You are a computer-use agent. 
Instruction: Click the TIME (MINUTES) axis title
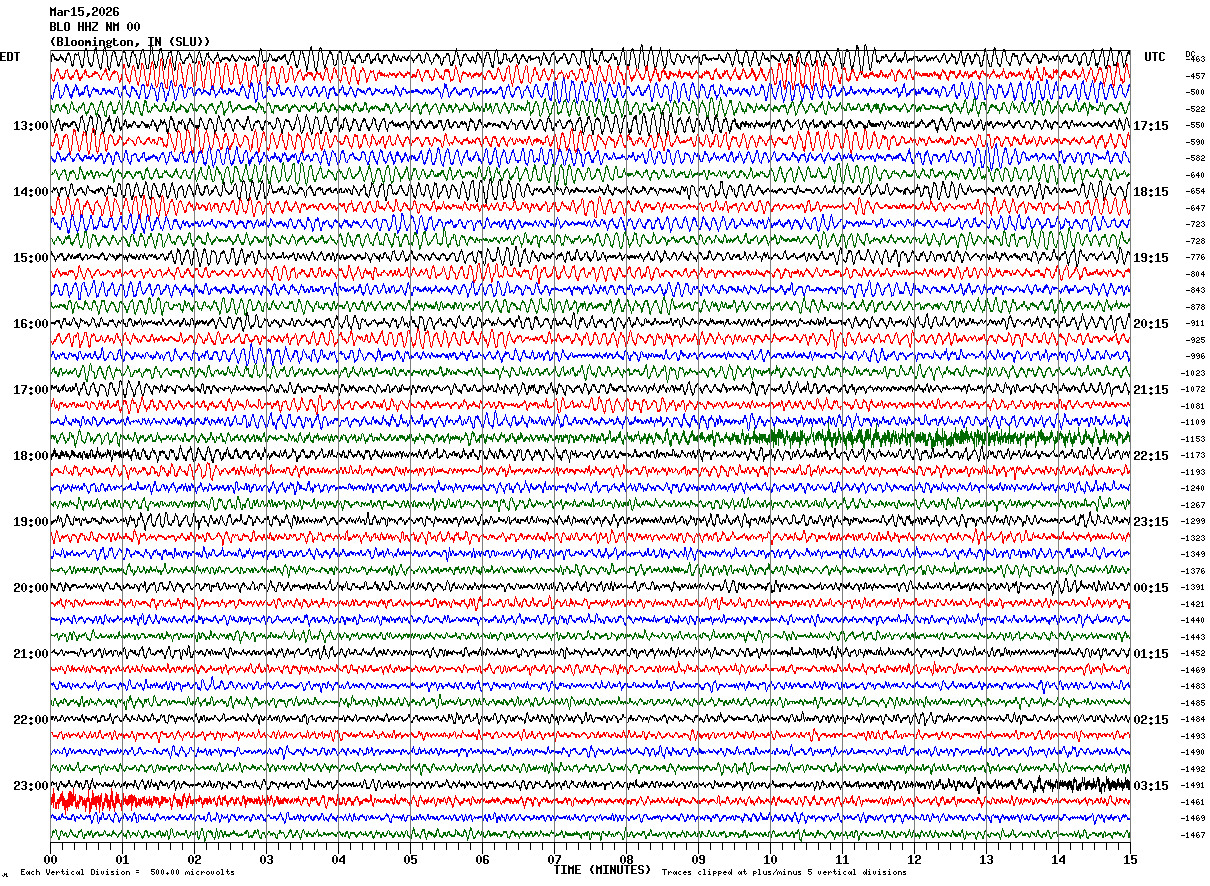point(601,870)
